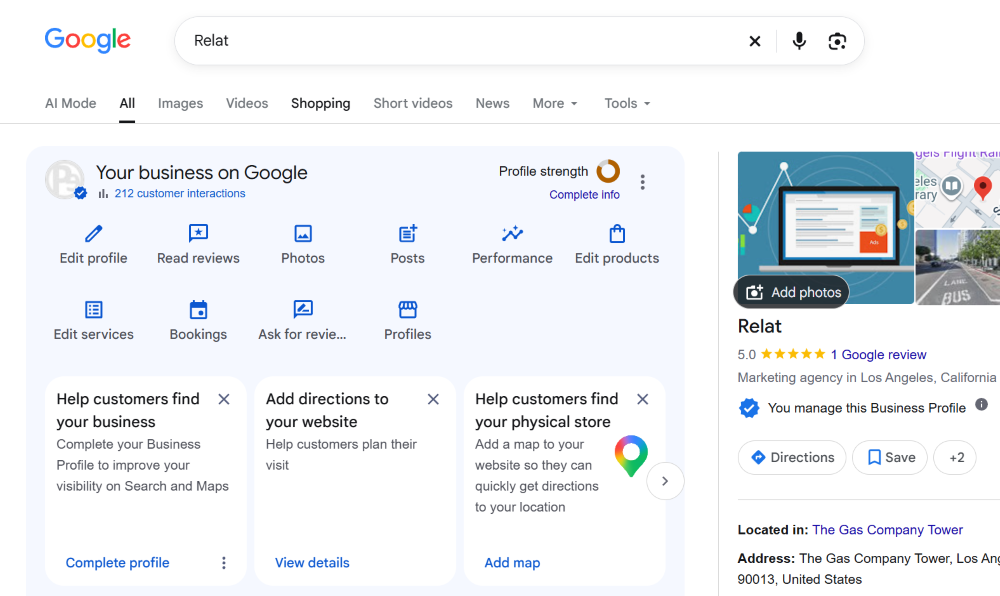This screenshot has width=1000, height=596.
Task: Select the All results tab
Action: coord(127,103)
